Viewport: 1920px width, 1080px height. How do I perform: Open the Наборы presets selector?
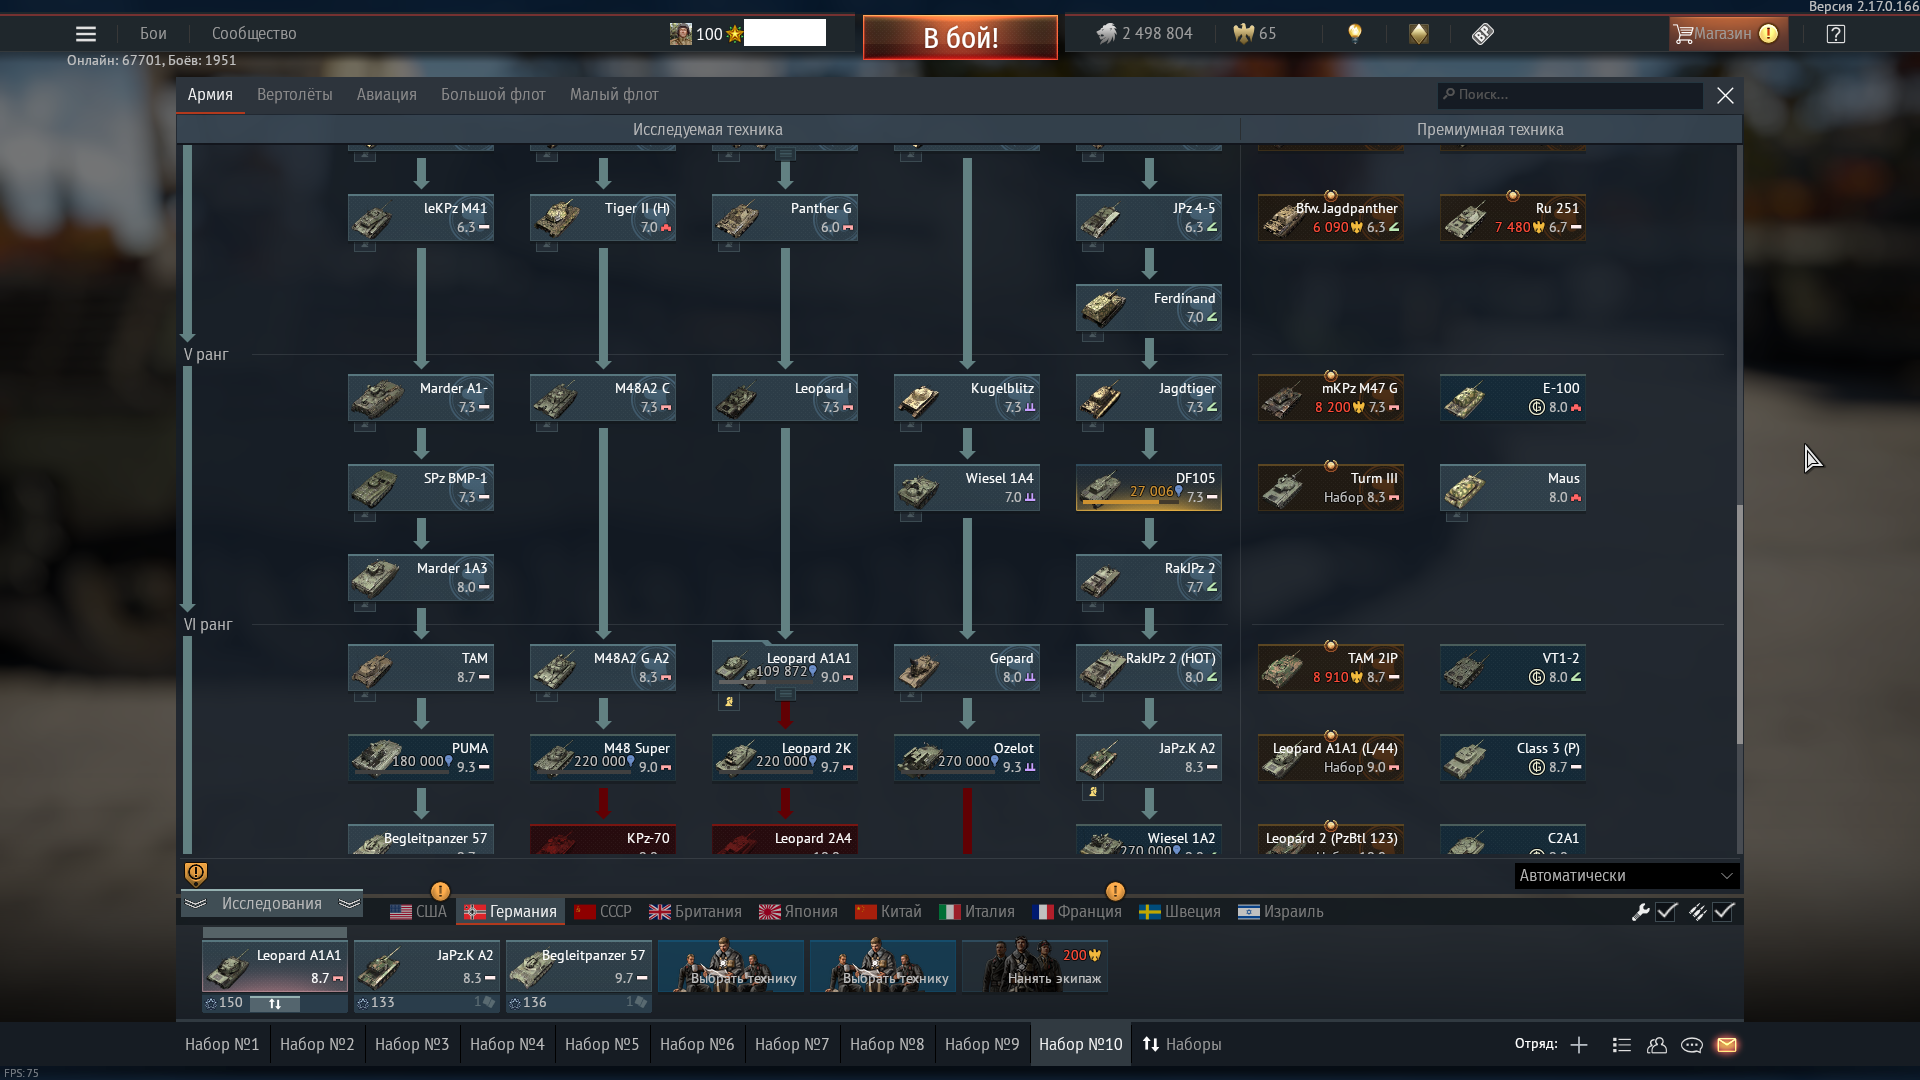(x=1182, y=1045)
